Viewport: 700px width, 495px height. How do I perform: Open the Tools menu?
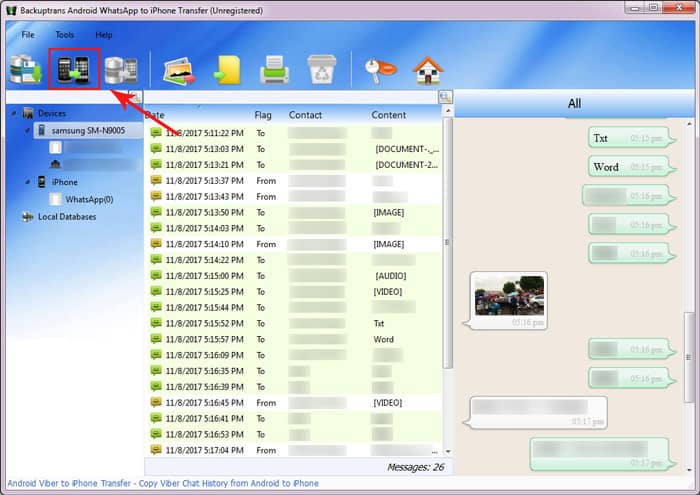(x=65, y=35)
